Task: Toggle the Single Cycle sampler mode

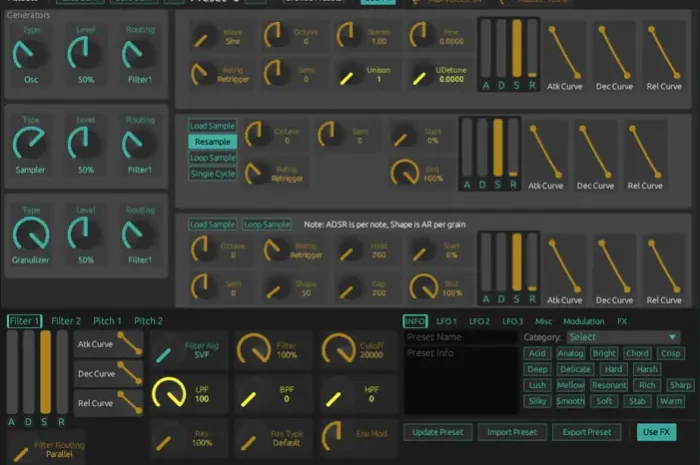Action: pos(213,174)
